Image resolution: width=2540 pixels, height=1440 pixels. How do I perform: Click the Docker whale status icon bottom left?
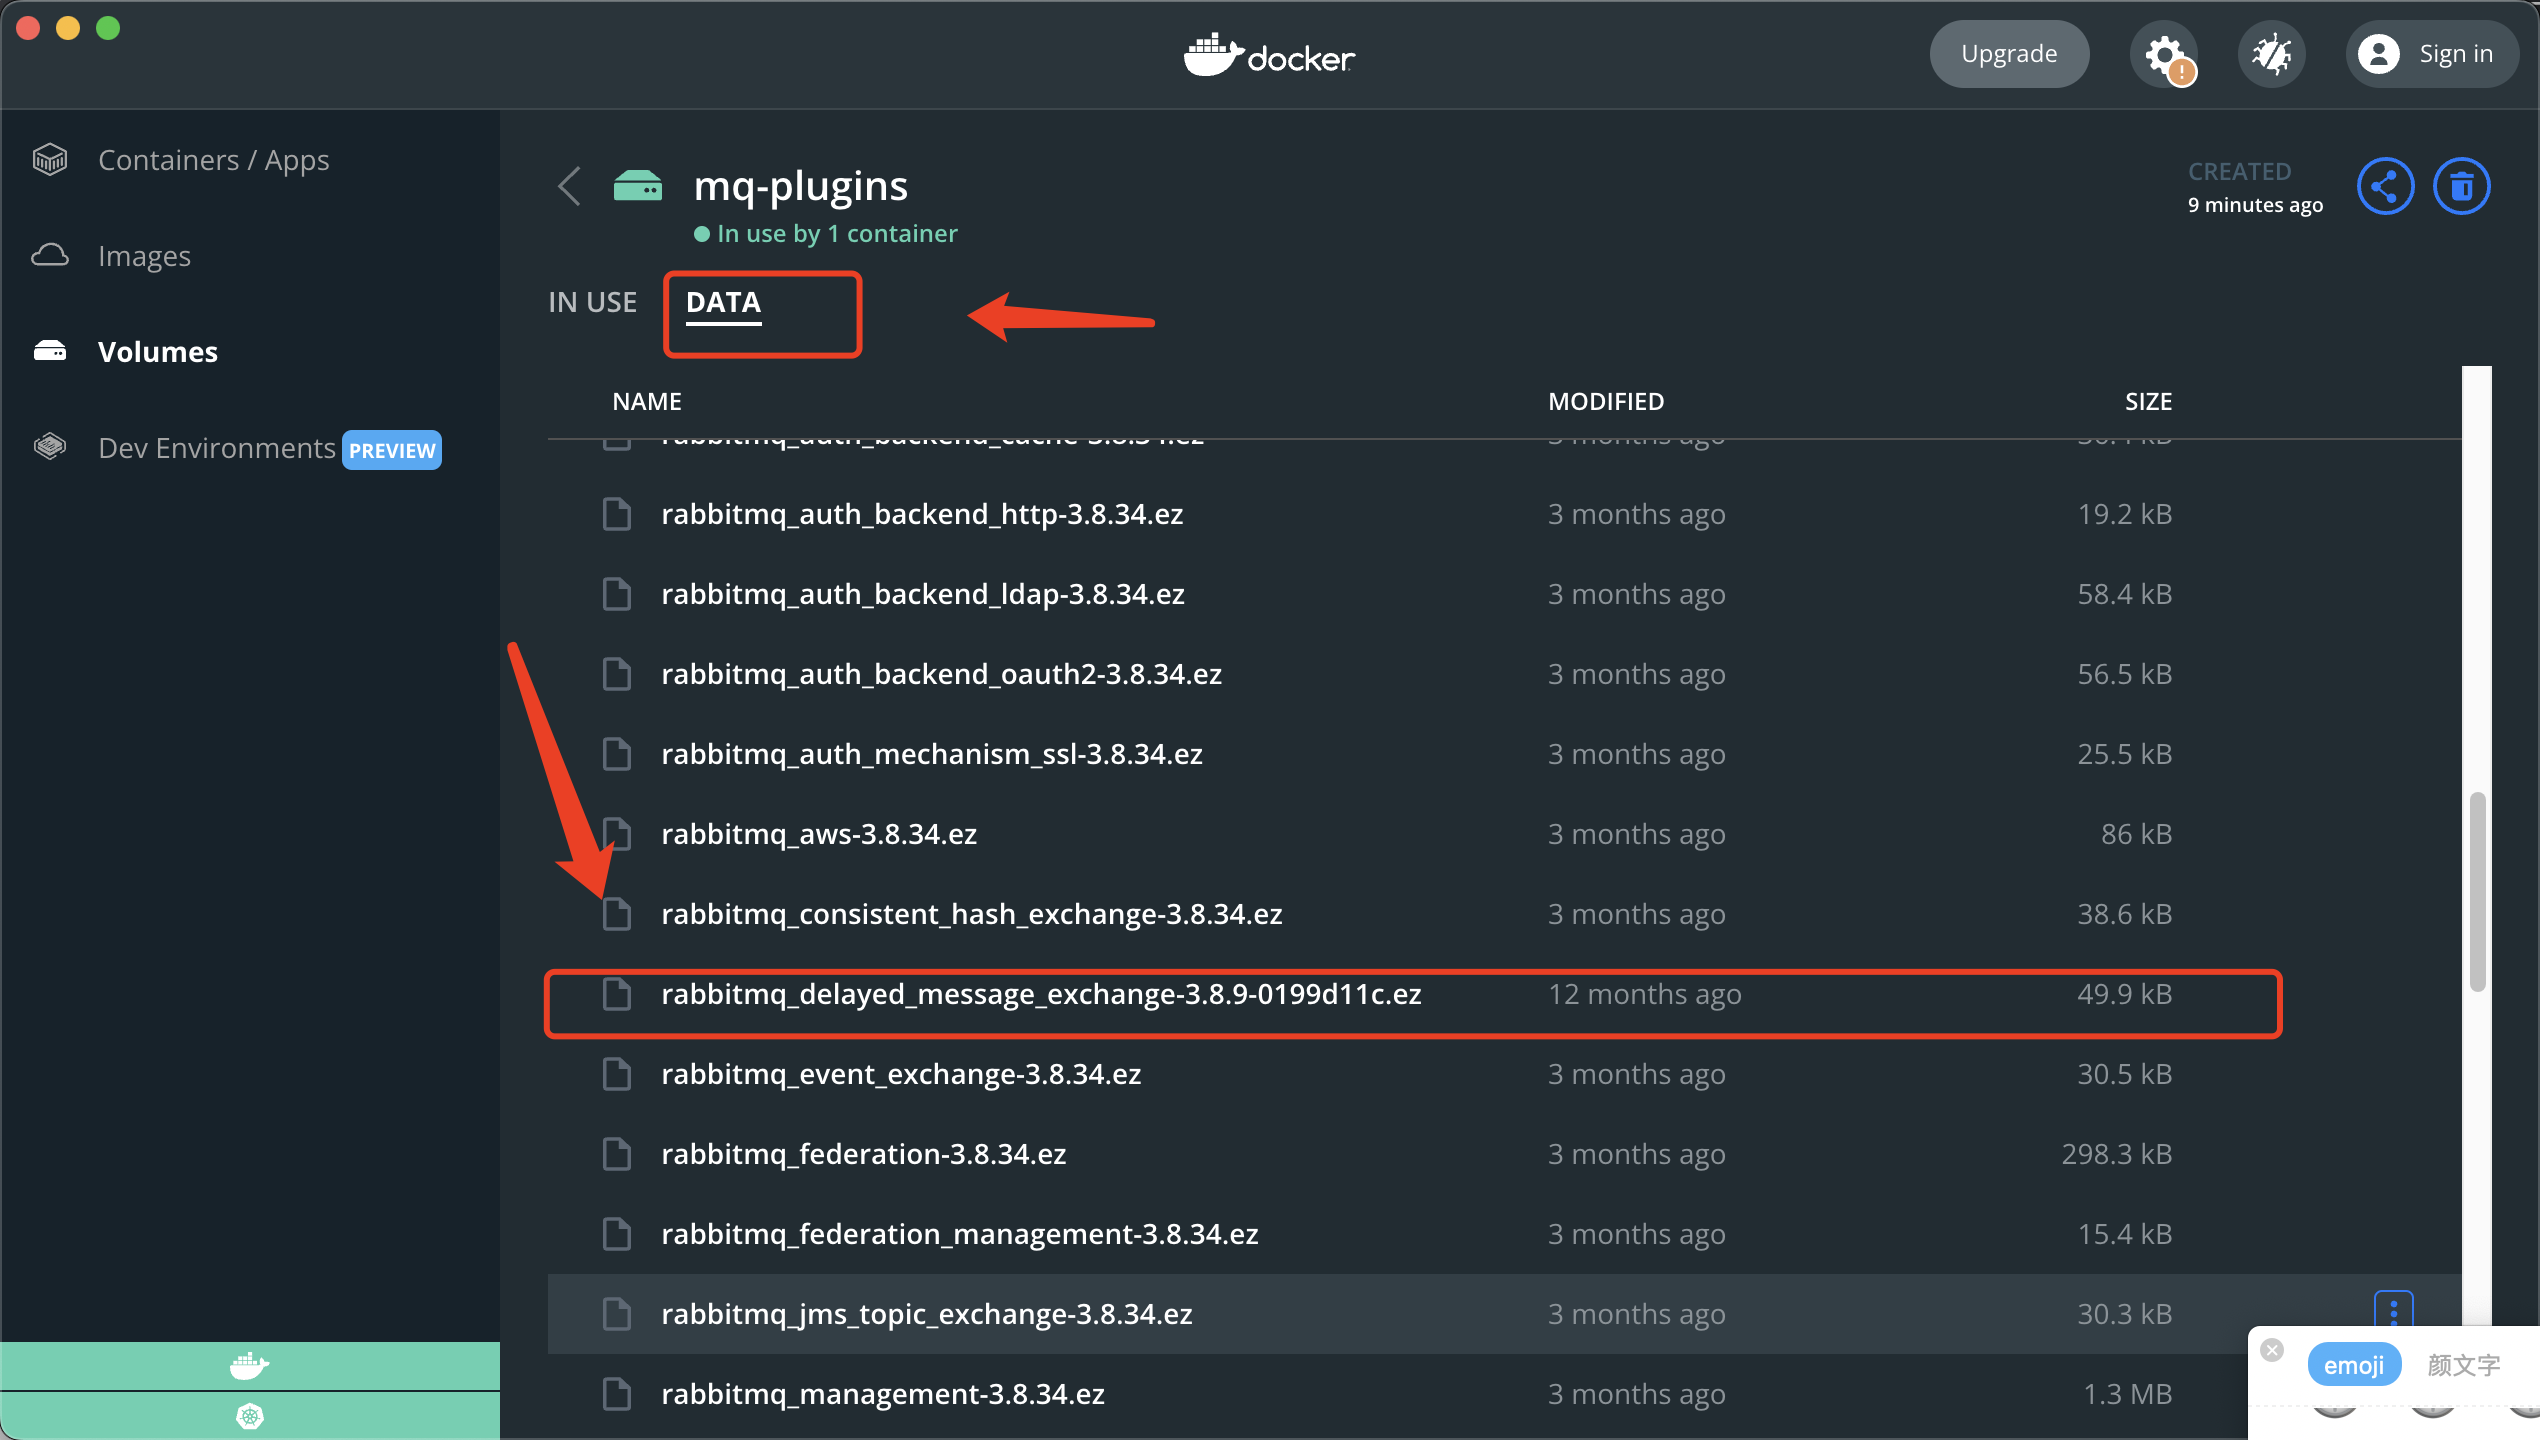pos(249,1366)
